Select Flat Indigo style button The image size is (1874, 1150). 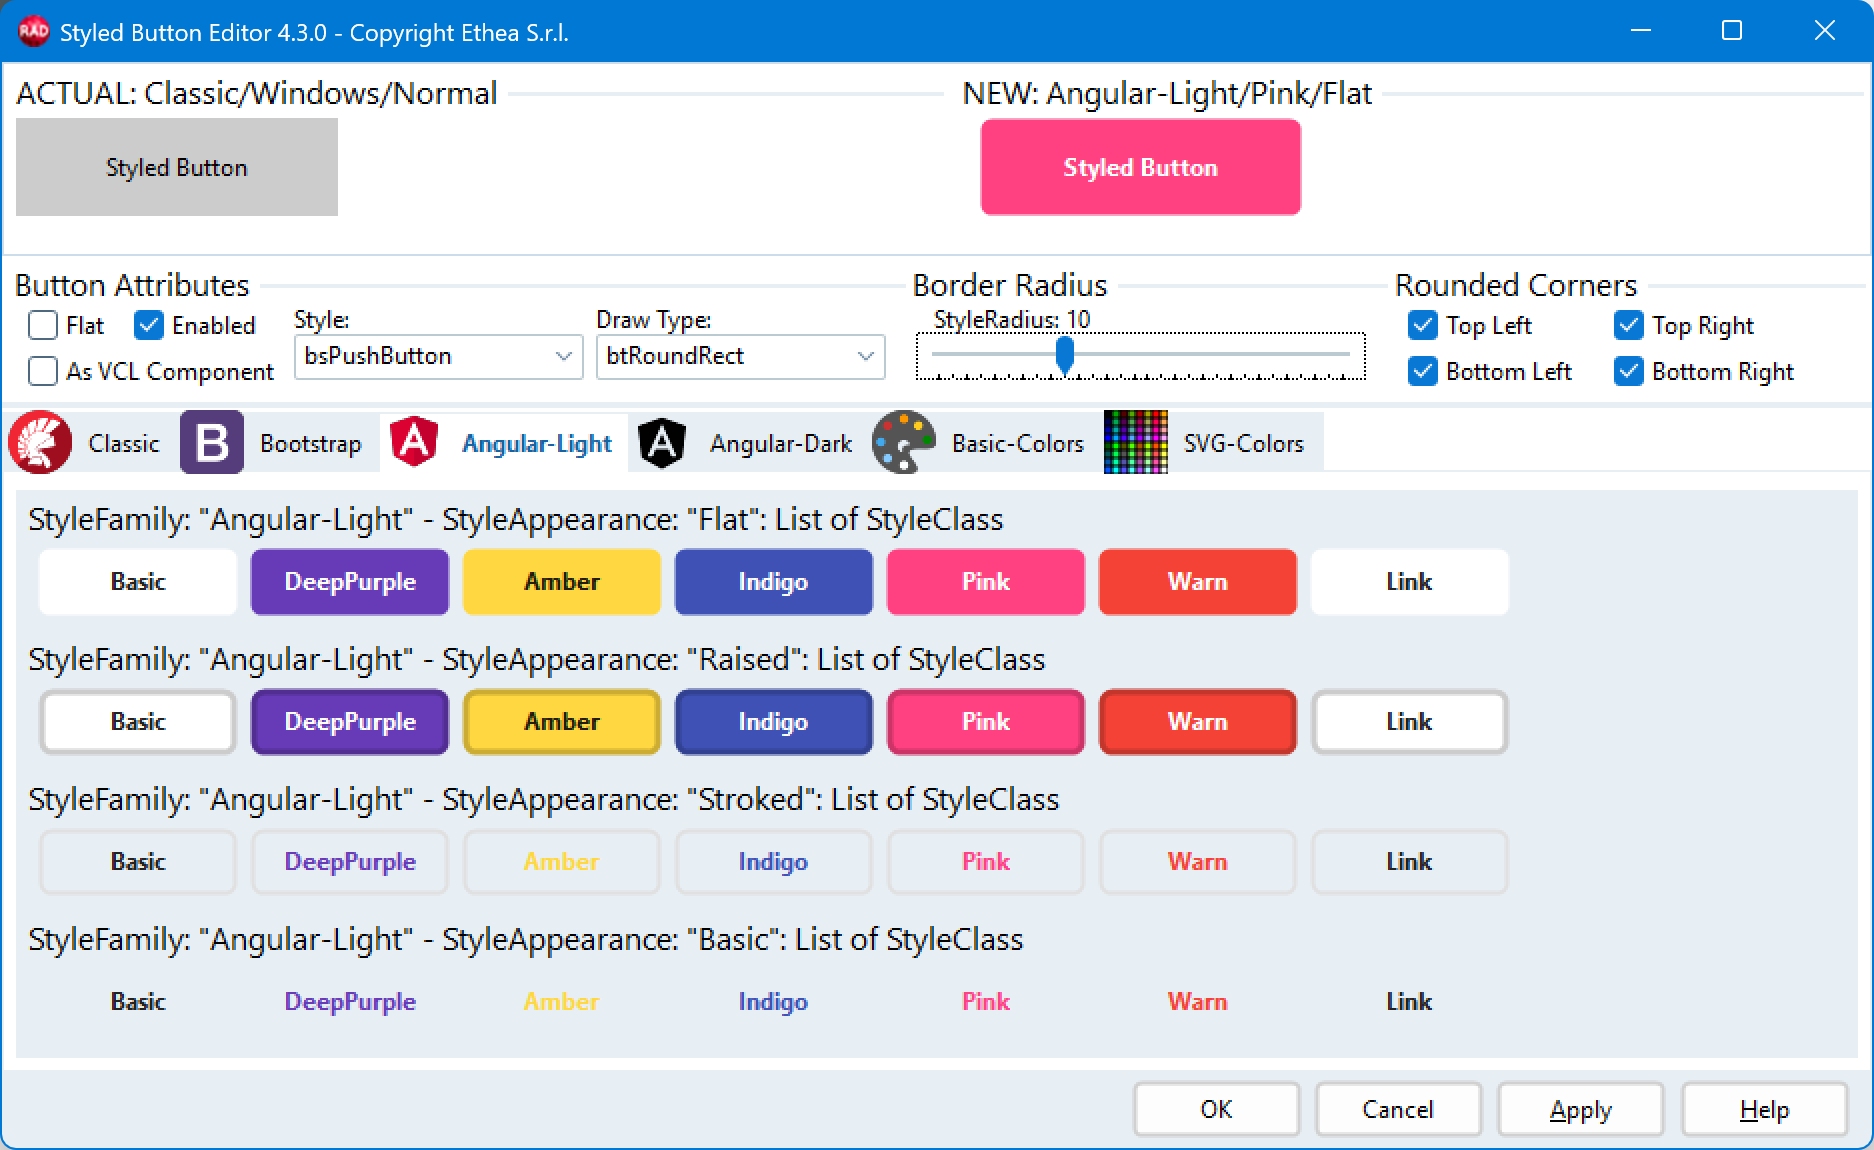[x=774, y=582]
